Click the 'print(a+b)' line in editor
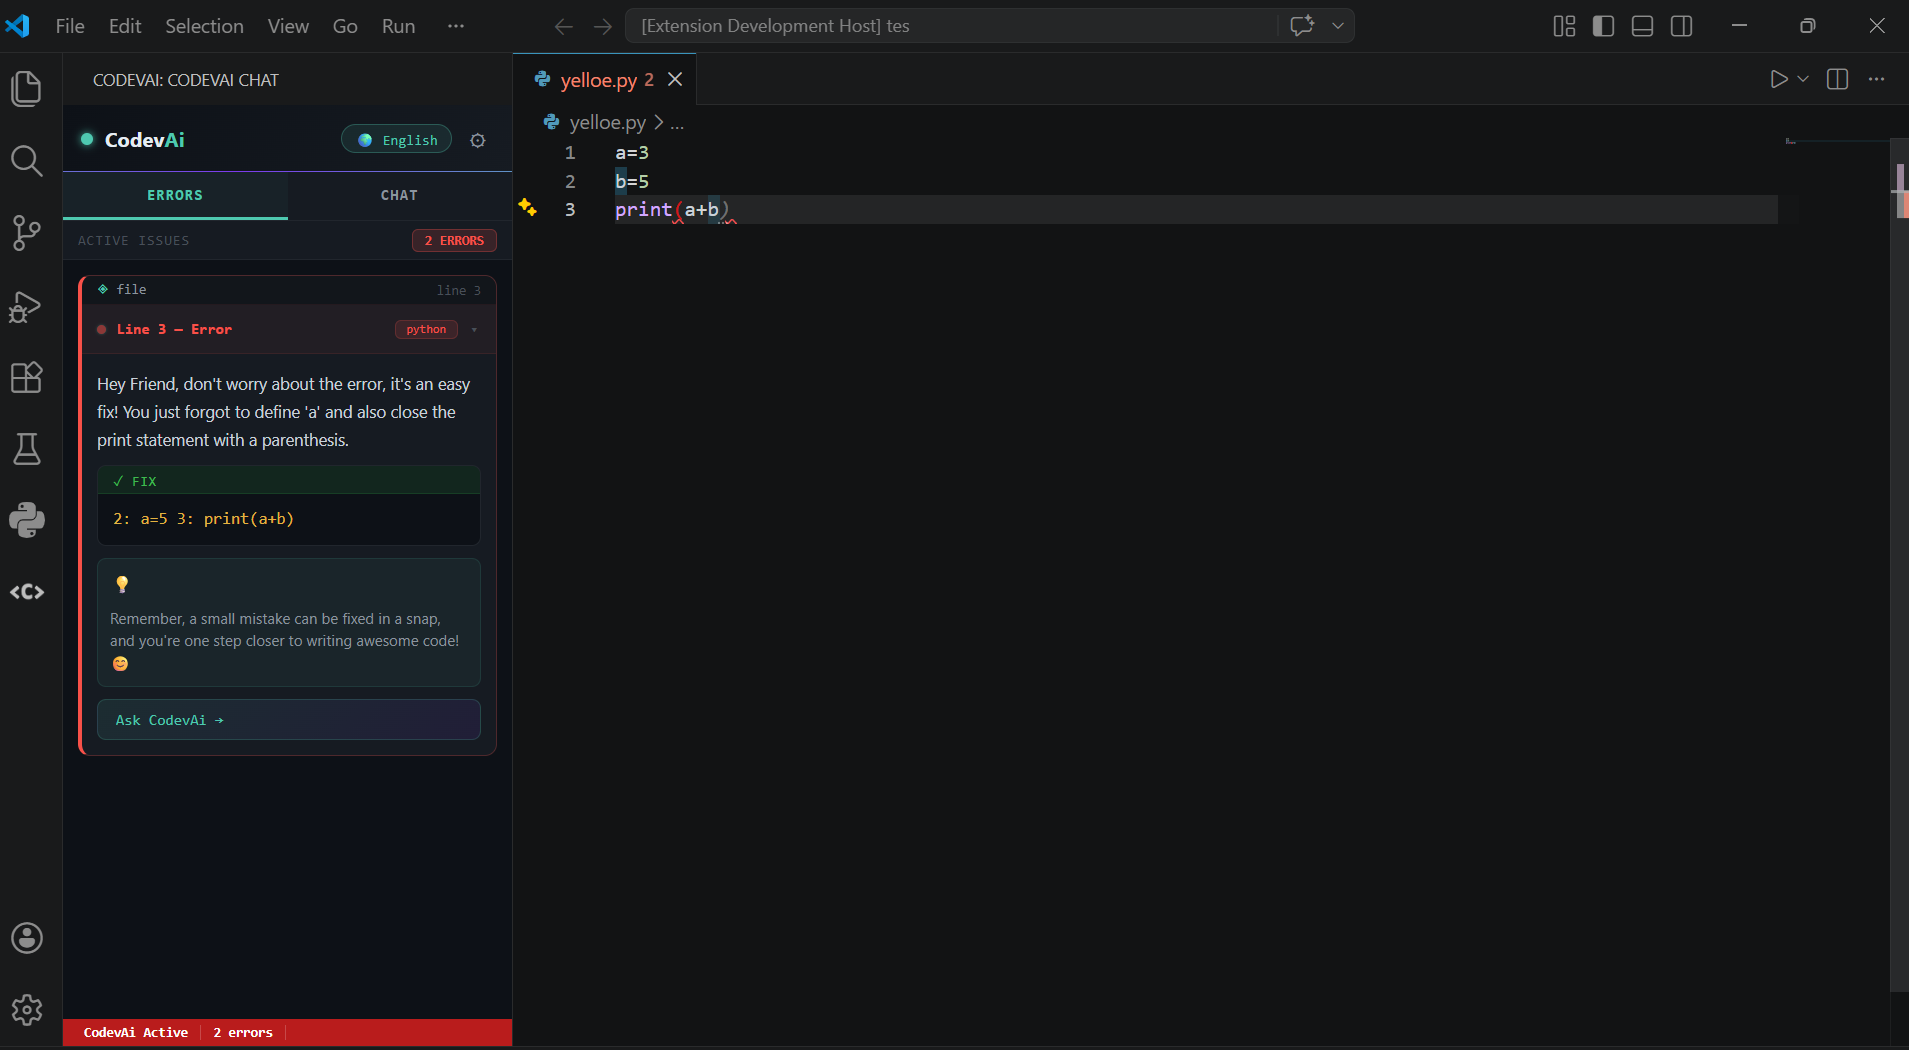The image size is (1909, 1050). click(x=672, y=209)
